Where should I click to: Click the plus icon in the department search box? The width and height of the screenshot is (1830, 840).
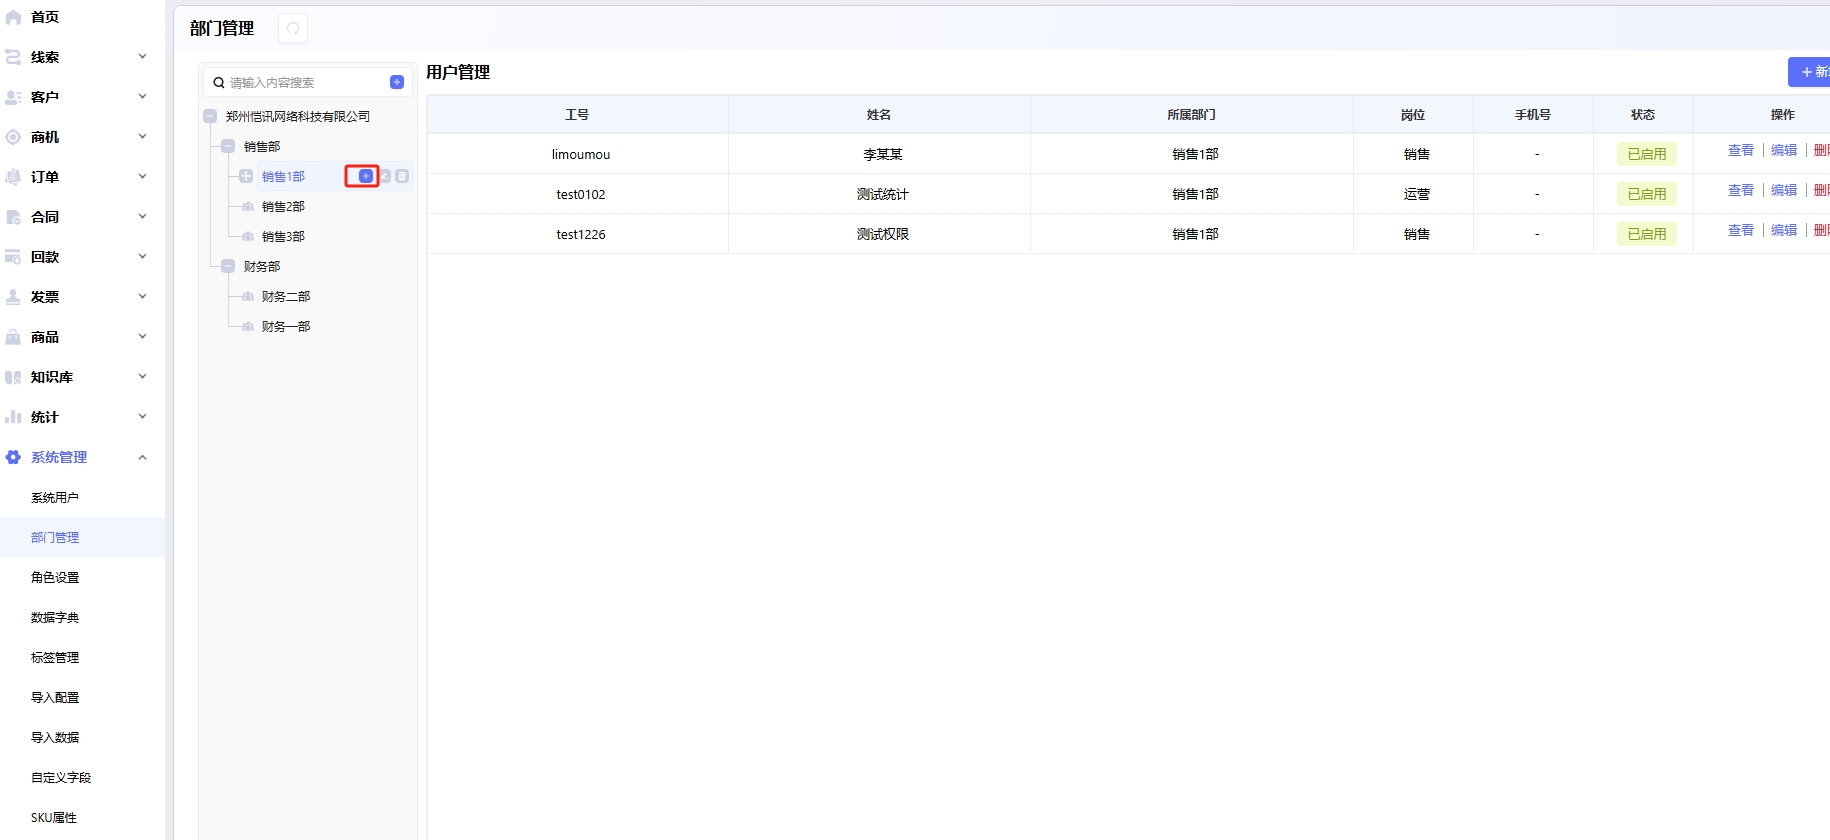(397, 82)
